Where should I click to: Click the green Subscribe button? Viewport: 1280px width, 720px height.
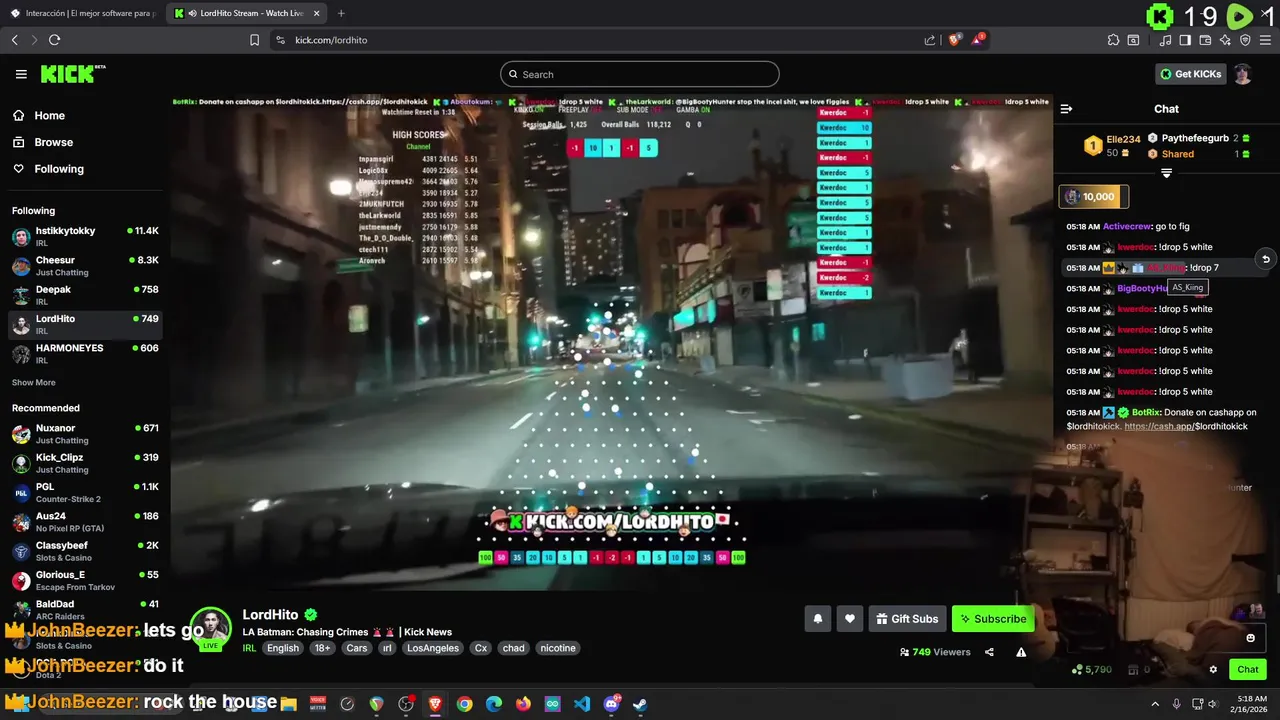[993, 619]
